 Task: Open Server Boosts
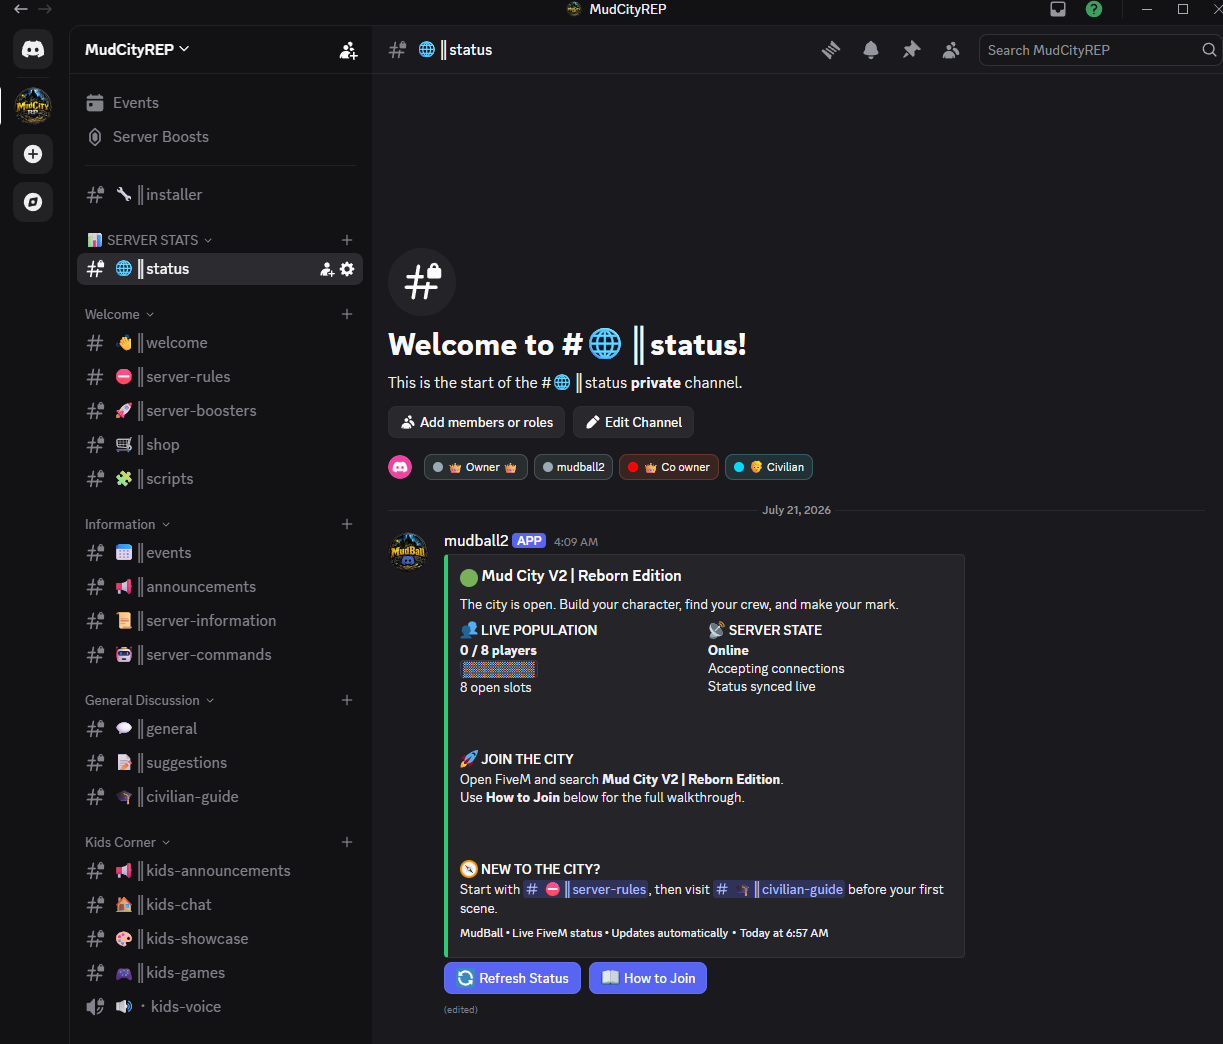[220, 137]
